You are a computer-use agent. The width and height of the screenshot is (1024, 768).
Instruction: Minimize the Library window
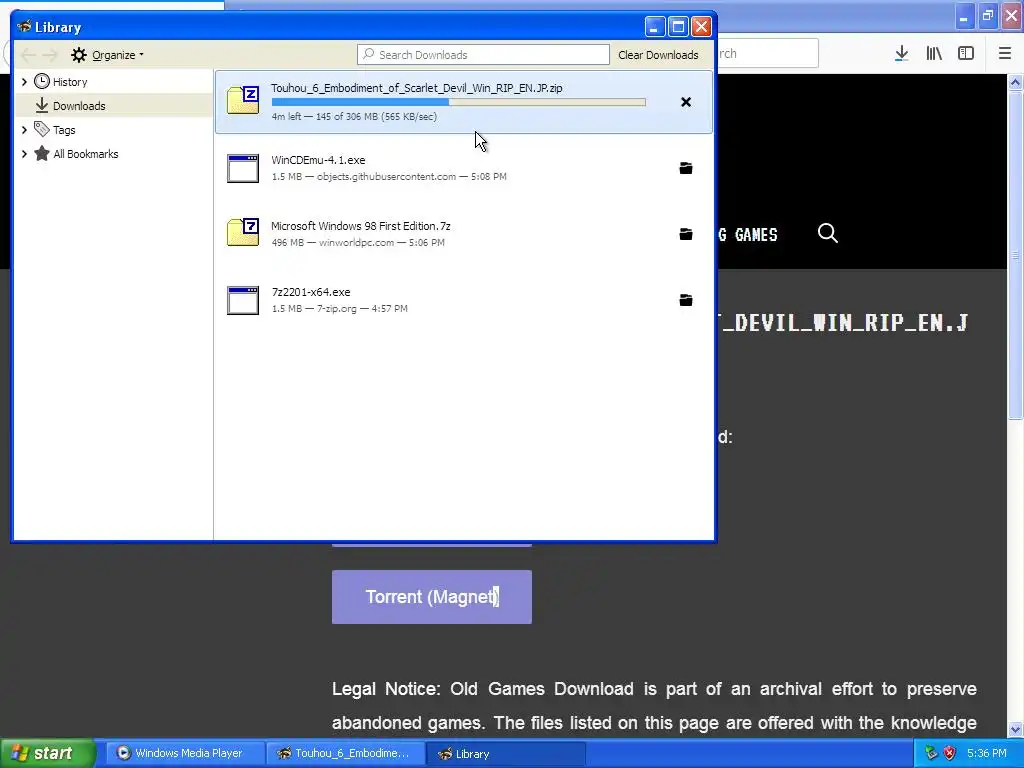655,27
